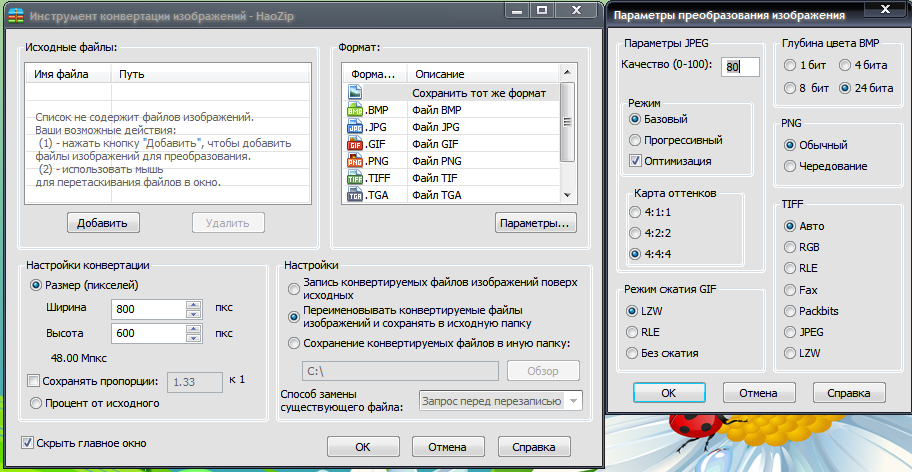This screenshot has height=472, width=912.
Task: Decrease height with 'Высота' down arrow
Action: click(194, 338)
